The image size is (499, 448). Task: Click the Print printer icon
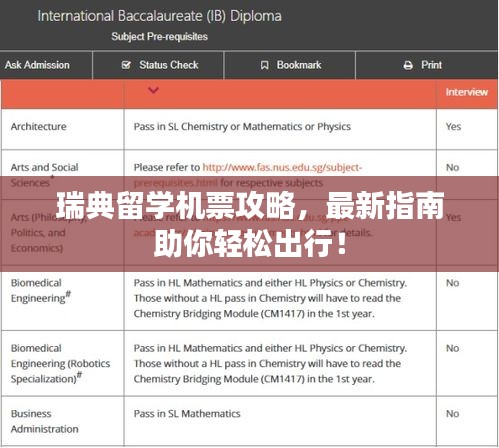click(408, 65)
